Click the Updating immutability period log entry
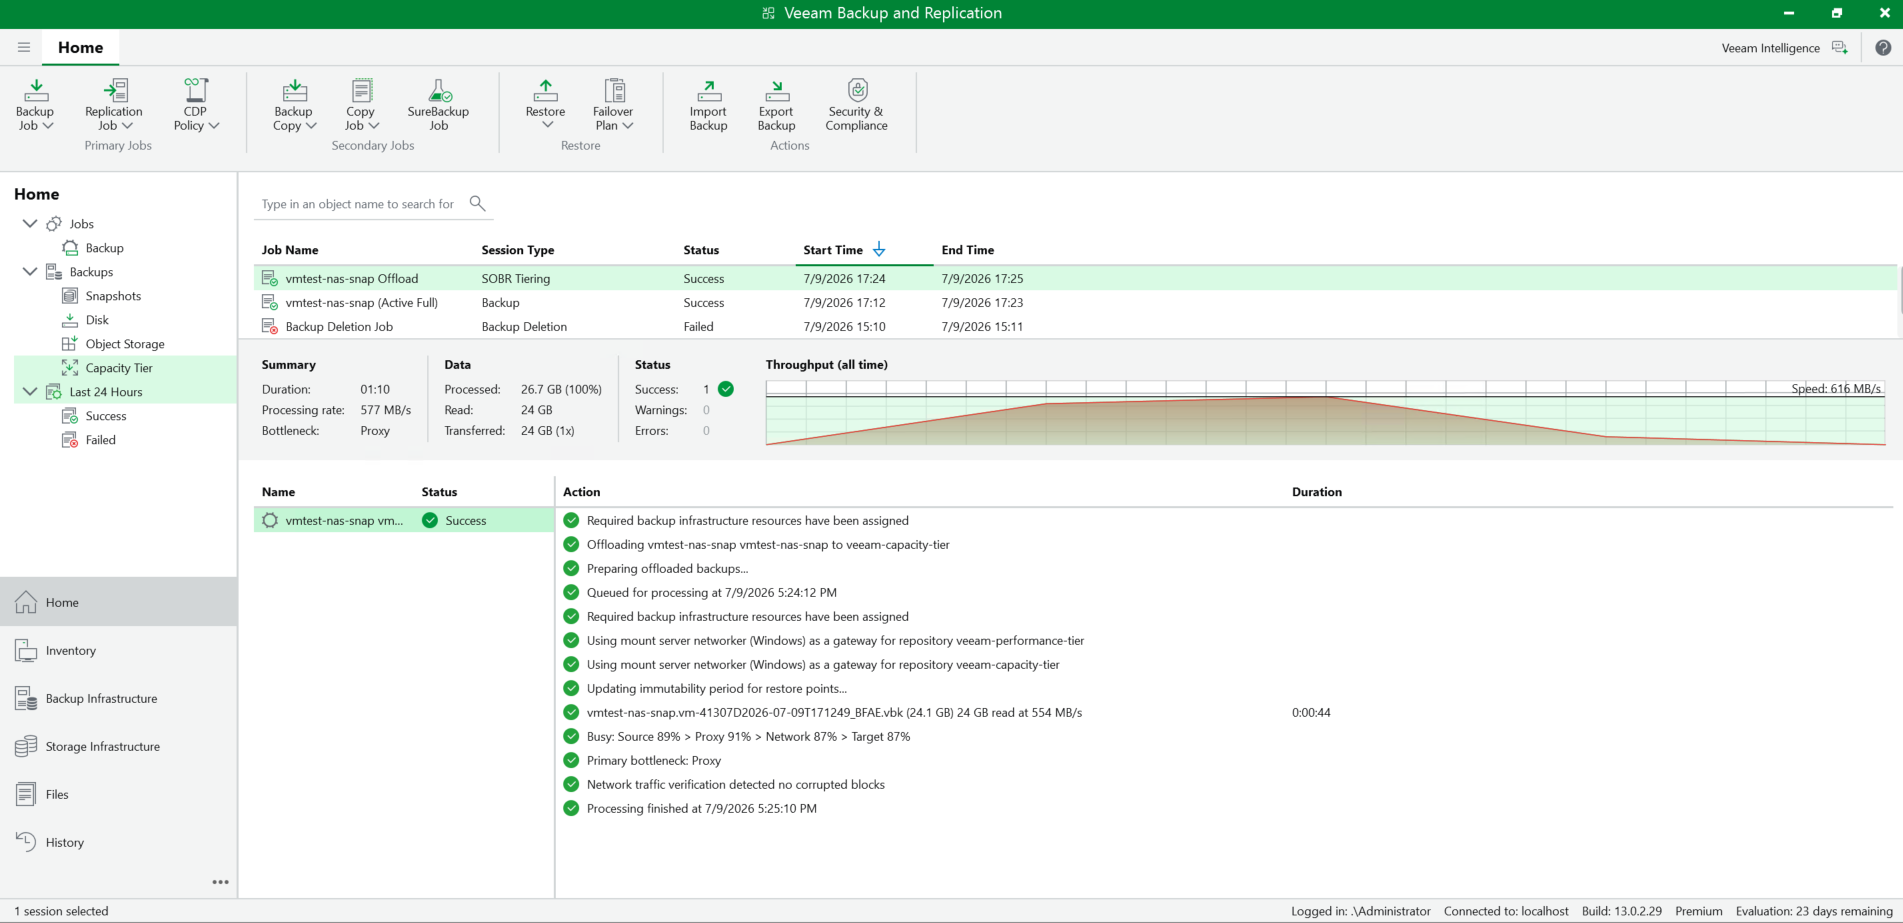The image size is (1903, 923). point(716,688)
